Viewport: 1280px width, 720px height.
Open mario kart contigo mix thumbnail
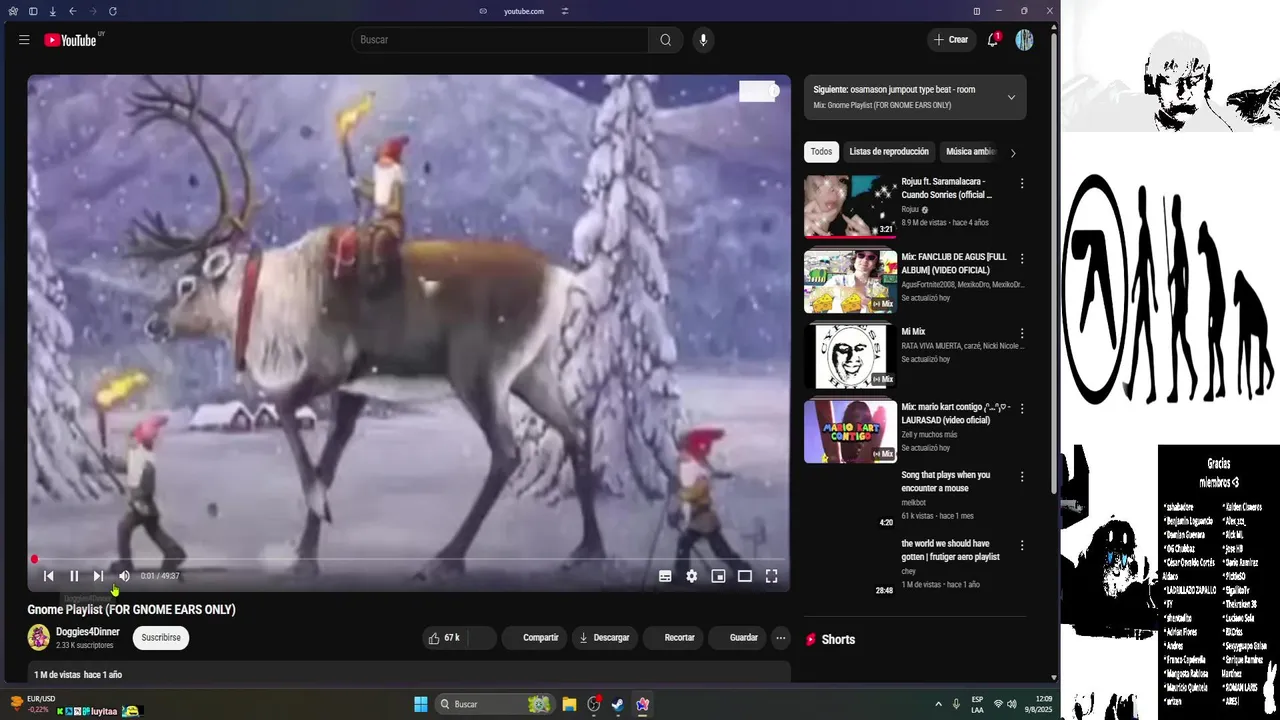tap(850, 431)
